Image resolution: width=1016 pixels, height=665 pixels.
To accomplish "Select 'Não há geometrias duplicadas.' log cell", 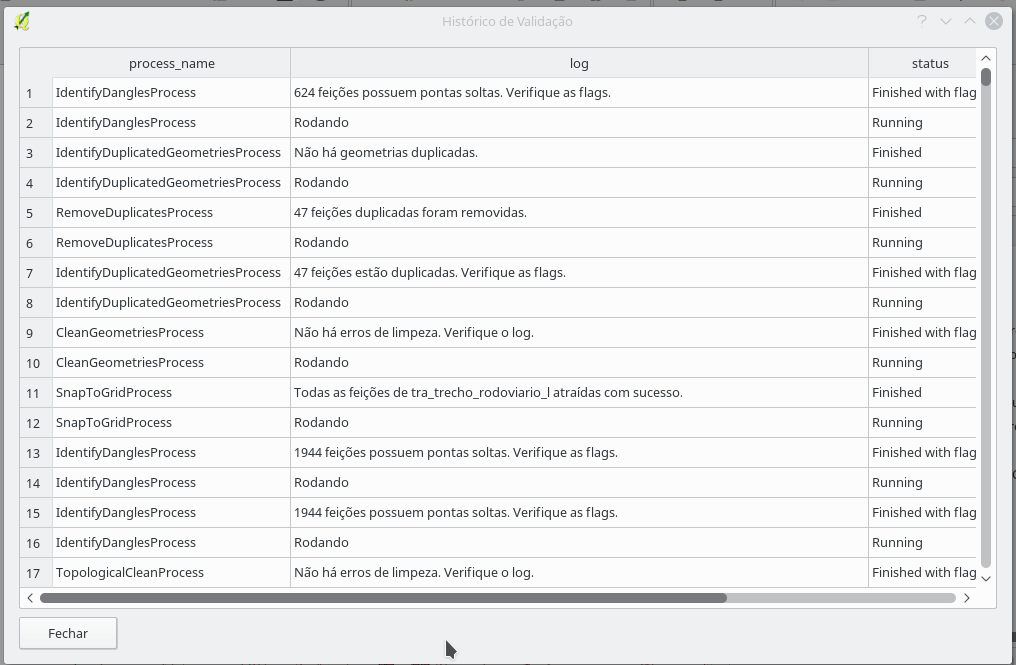I will [579, 152].
